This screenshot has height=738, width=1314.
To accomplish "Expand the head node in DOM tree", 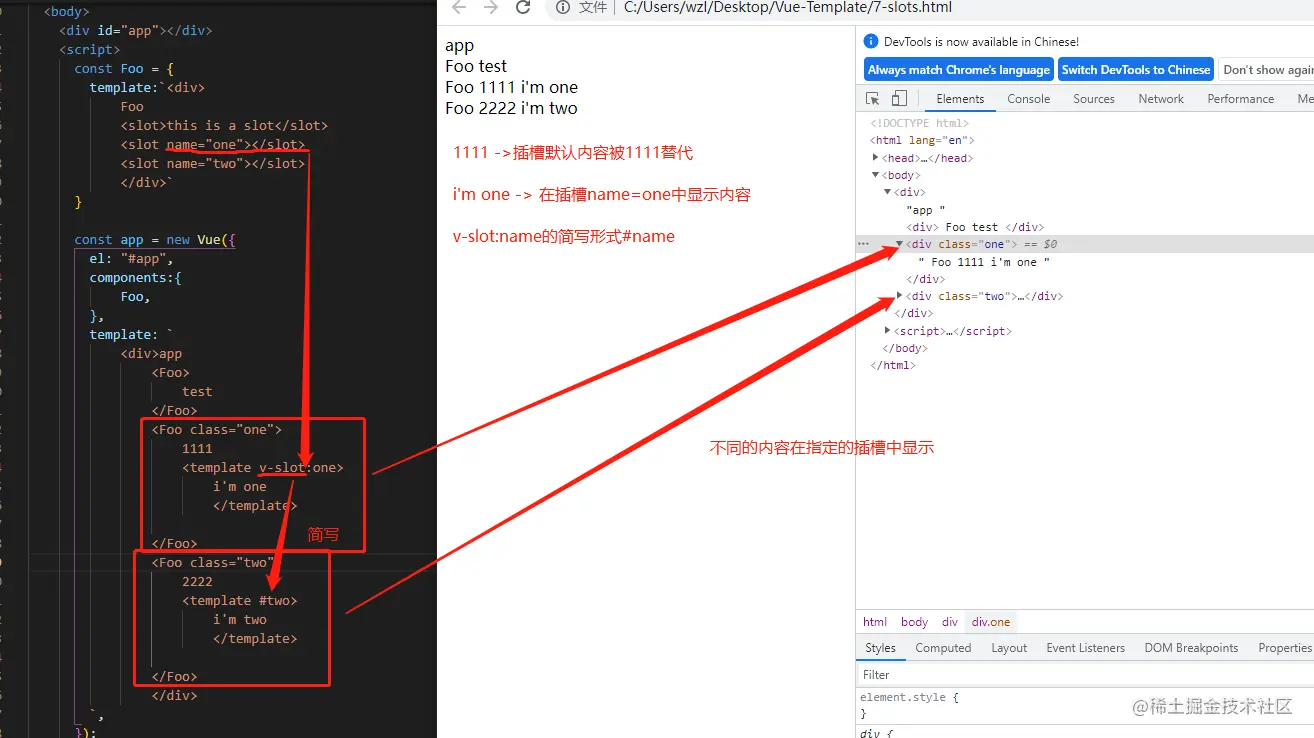I will (876, 158).
